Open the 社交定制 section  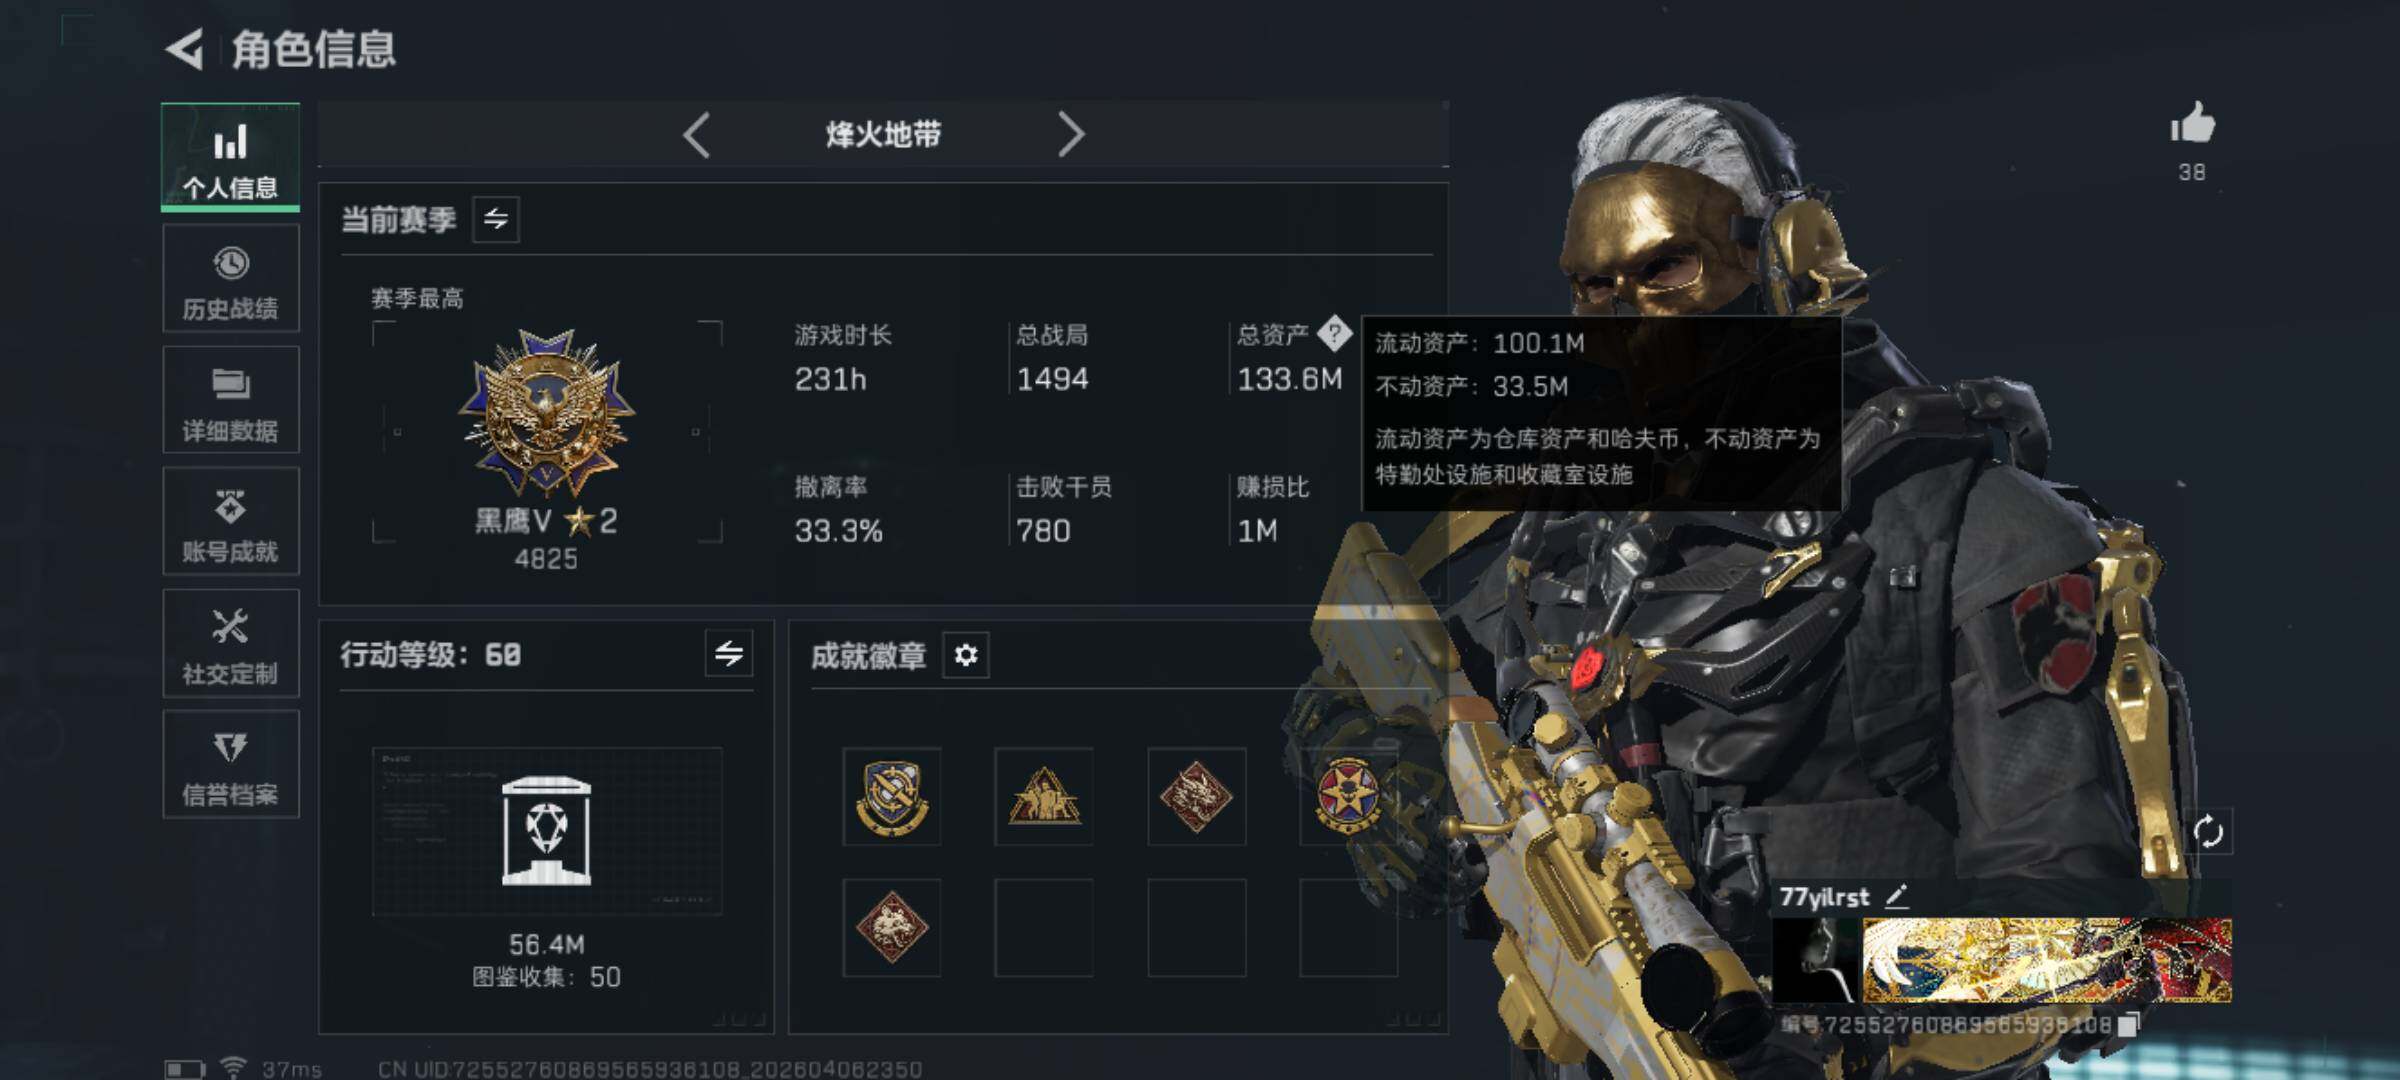(x=231, y=643)
